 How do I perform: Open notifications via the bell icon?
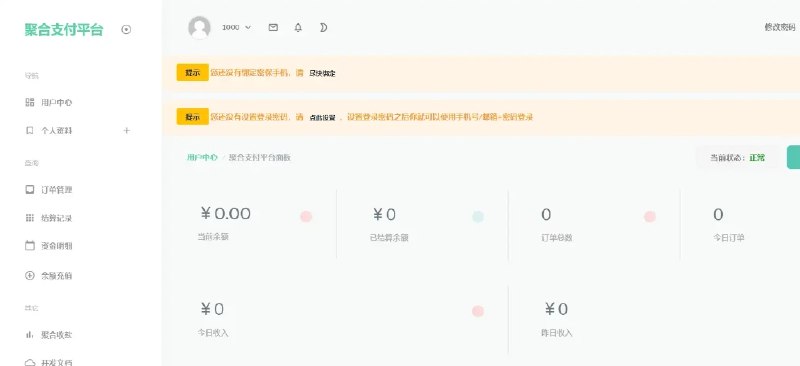point(298,28)
